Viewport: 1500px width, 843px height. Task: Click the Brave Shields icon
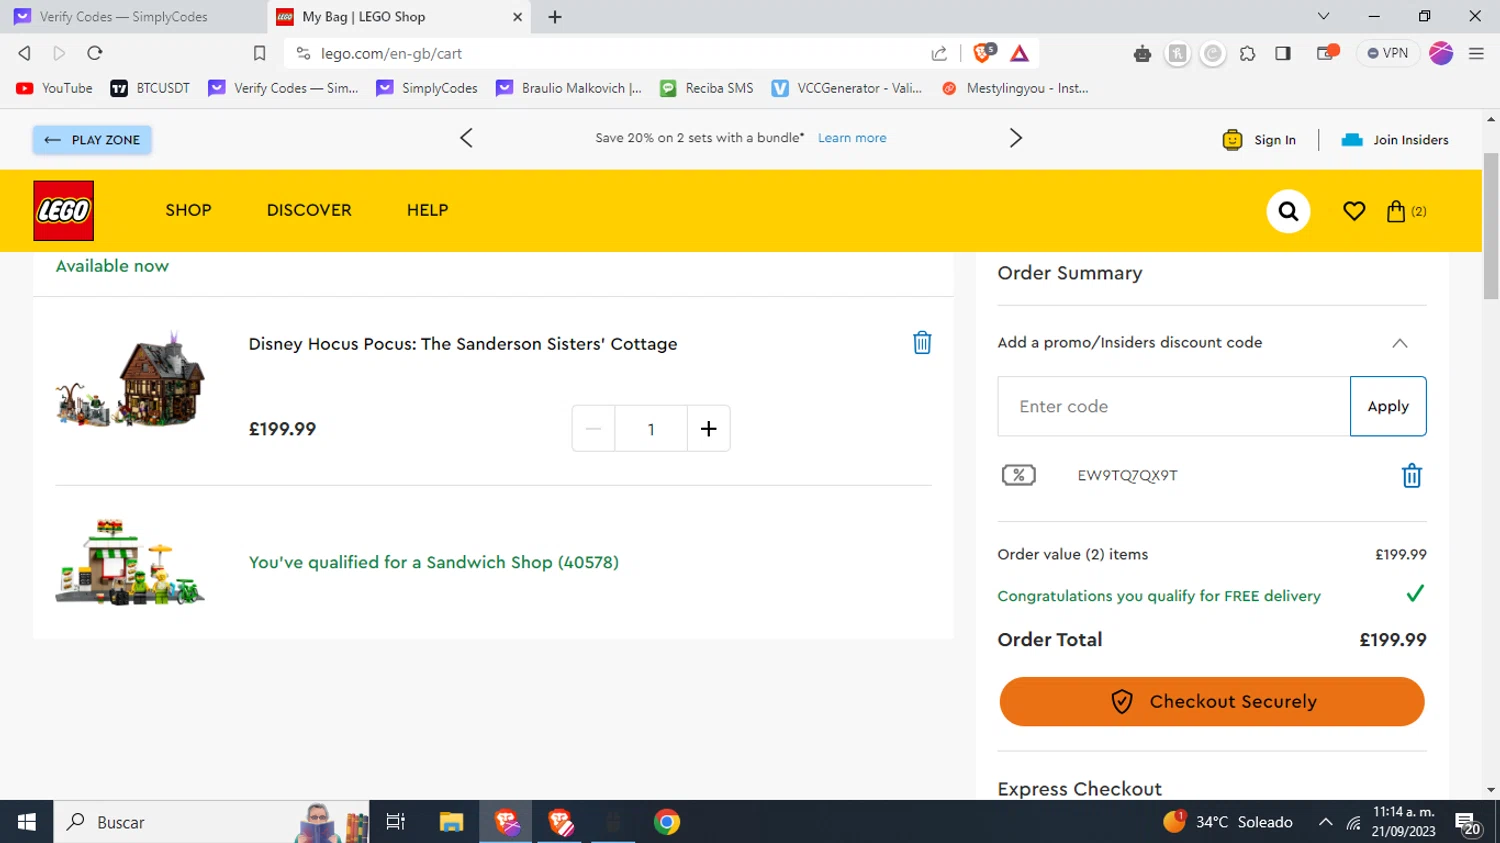pos(984,53)
